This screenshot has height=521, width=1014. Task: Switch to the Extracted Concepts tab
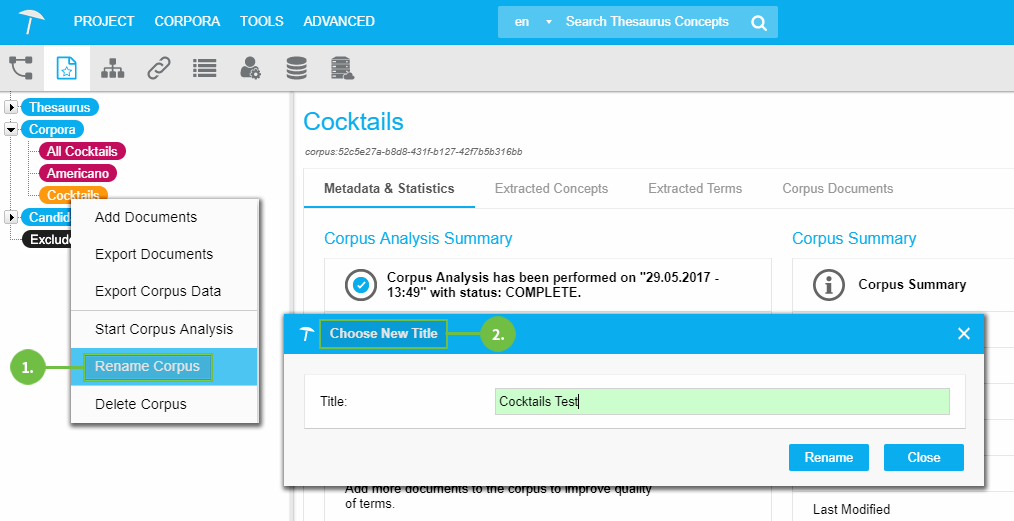point(551,188)
